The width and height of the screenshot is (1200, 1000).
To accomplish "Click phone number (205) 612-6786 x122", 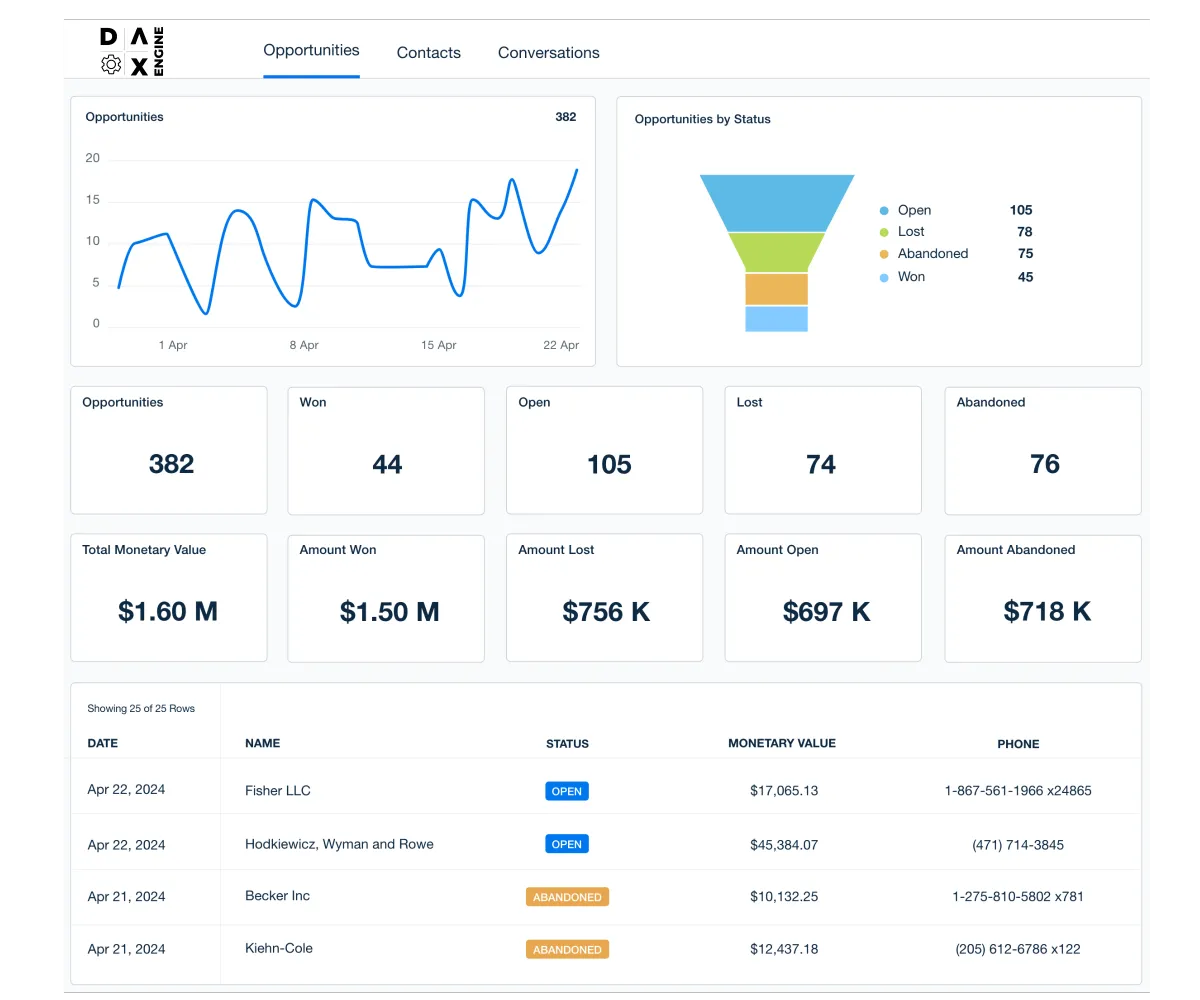I will [x=1018, y=949].
